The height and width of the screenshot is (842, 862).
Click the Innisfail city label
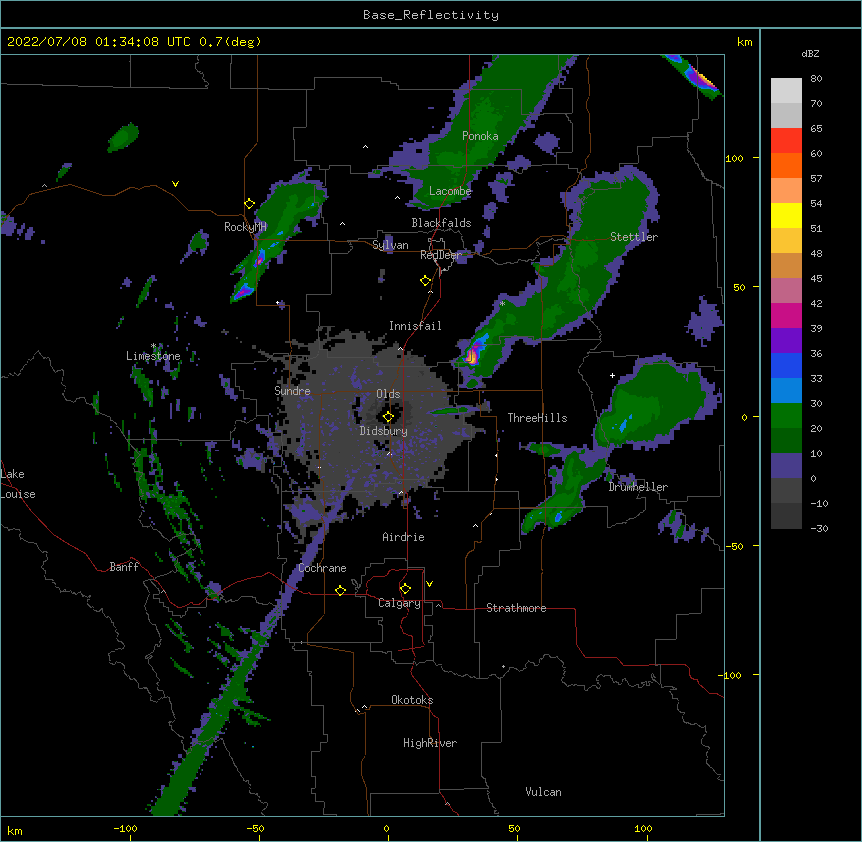click(415, 326)
